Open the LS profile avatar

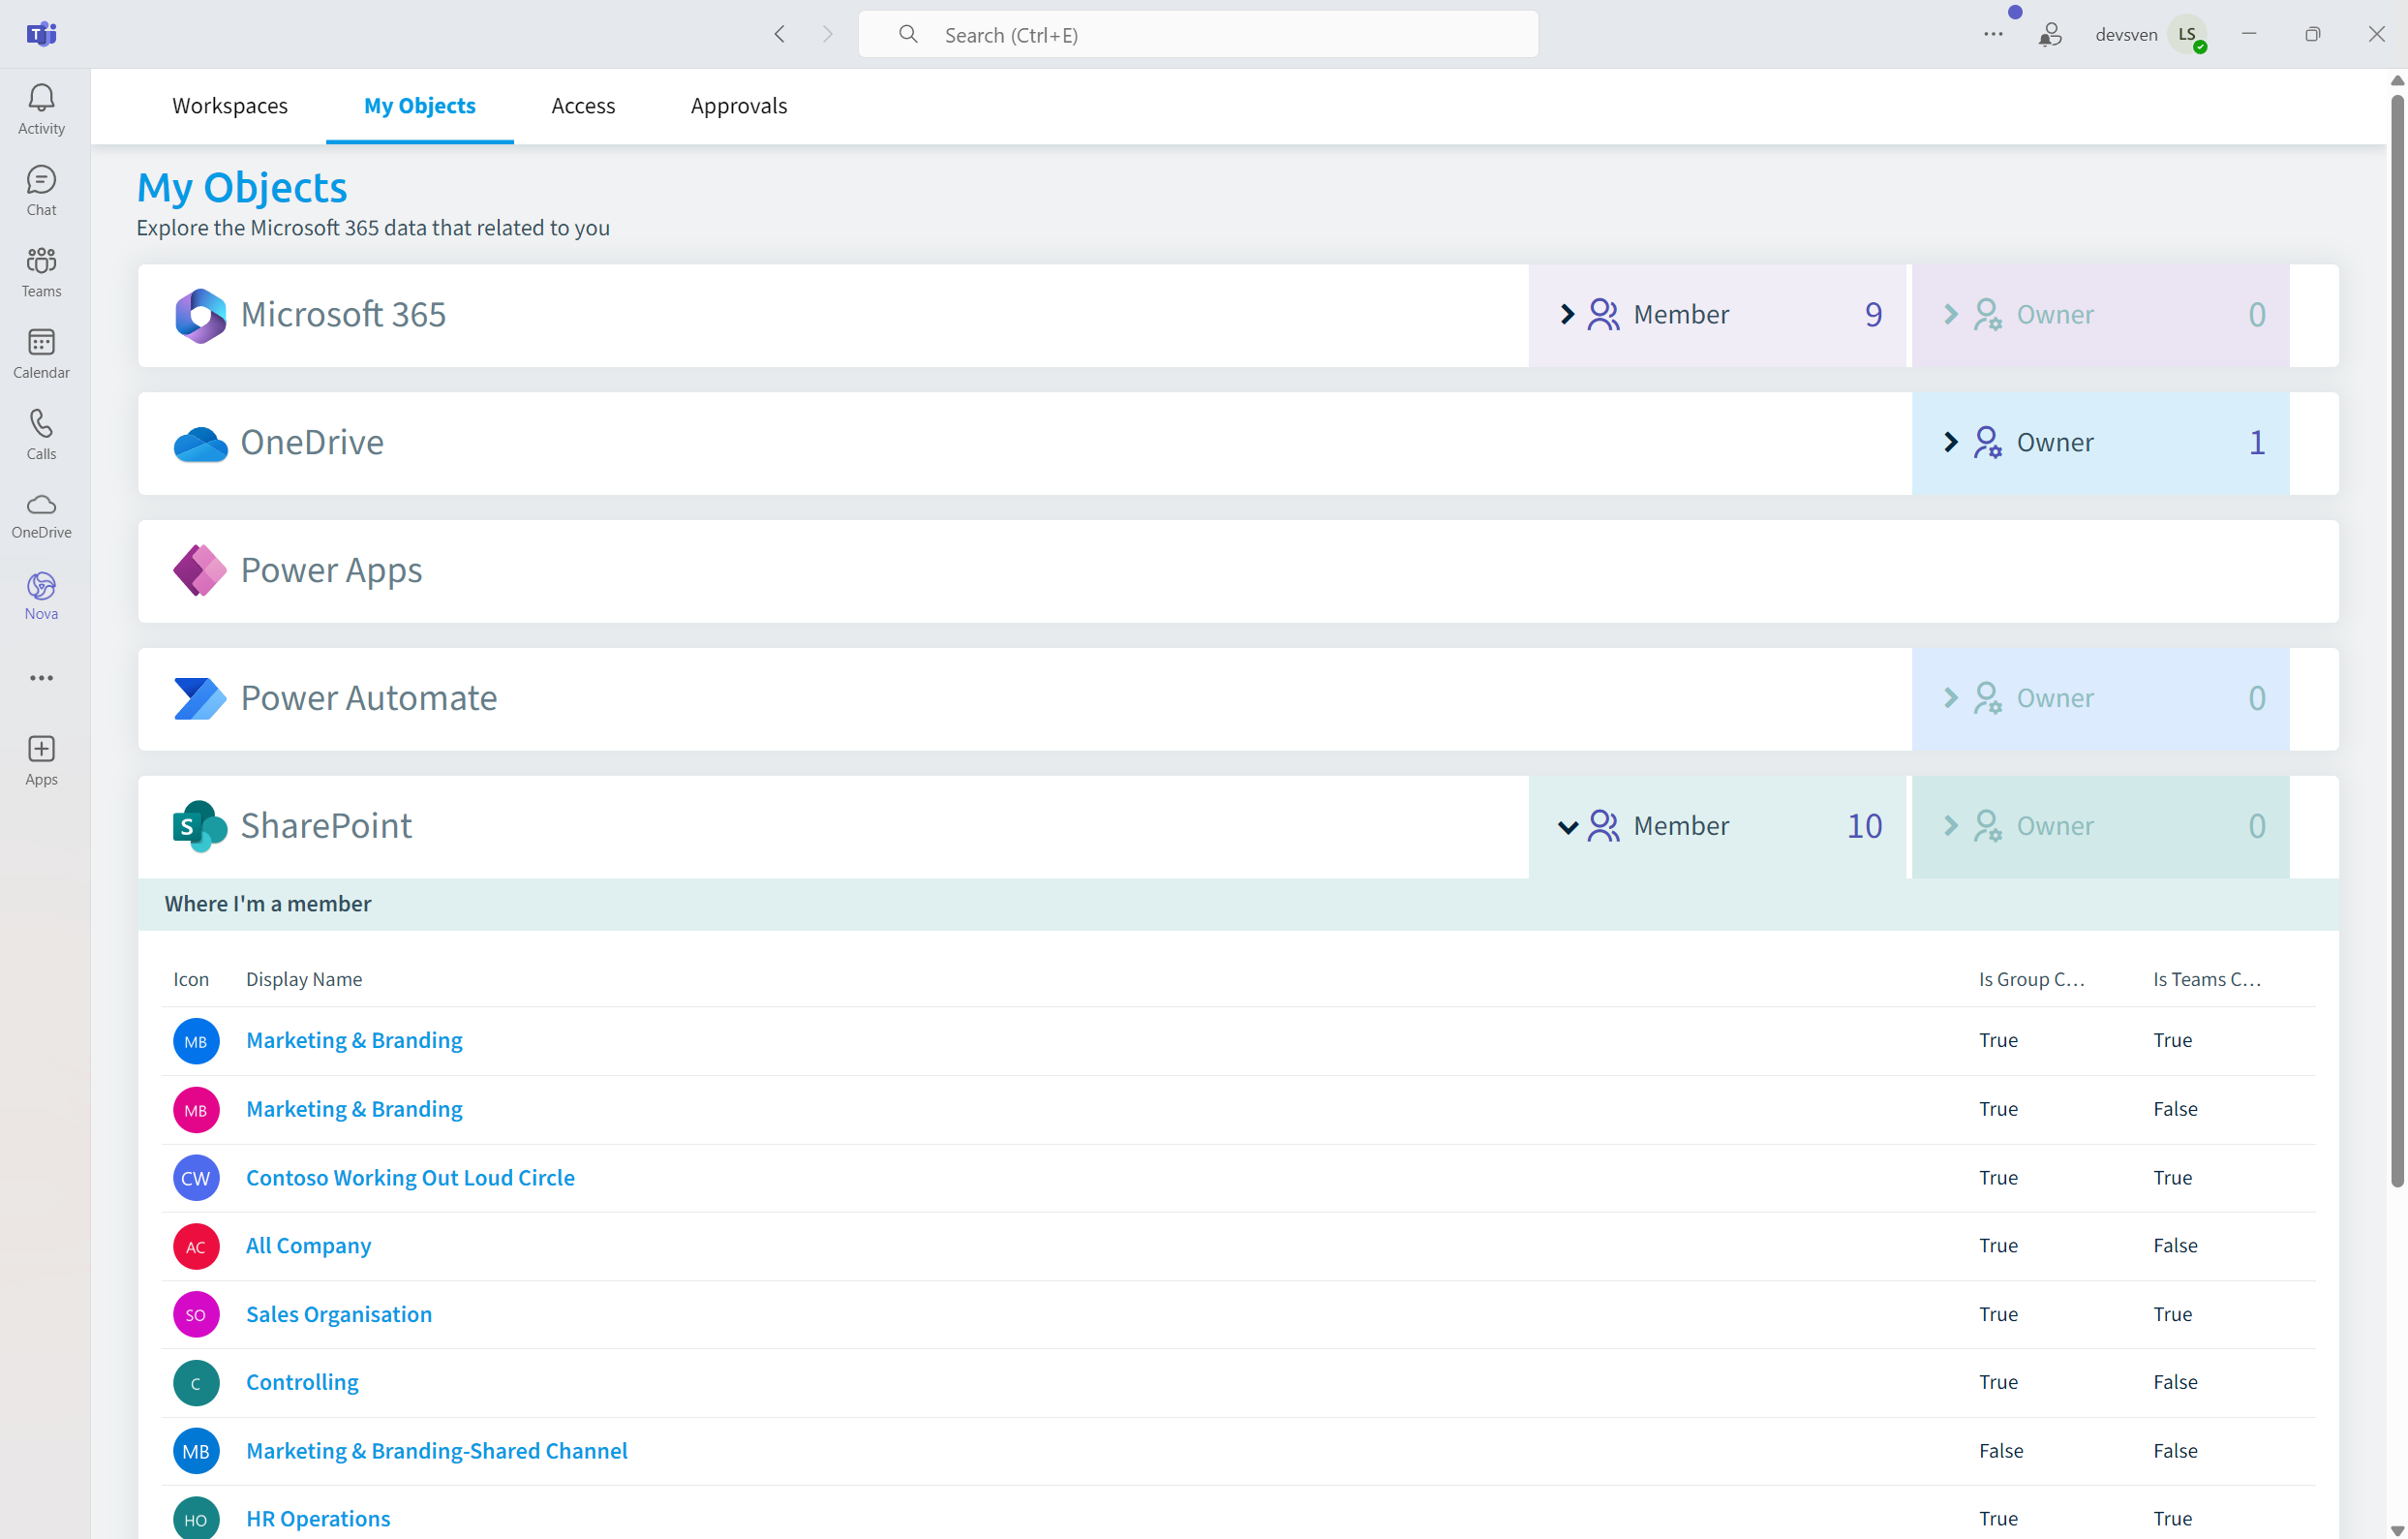coord(2187,34)
